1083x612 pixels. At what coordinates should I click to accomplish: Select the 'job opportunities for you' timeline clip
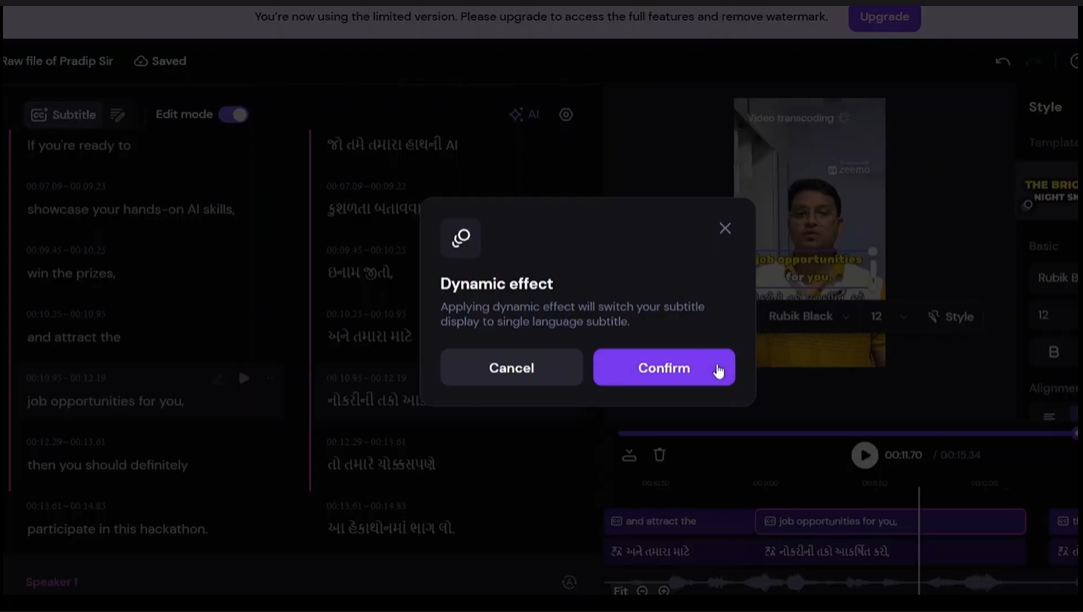pos(890,521)
